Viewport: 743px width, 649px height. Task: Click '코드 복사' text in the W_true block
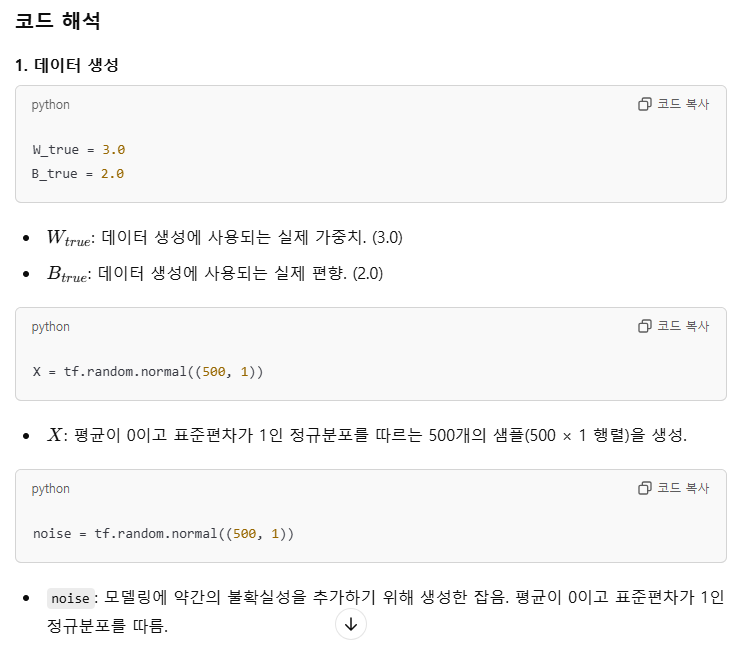pyautogui.click(x=683, y=104)
